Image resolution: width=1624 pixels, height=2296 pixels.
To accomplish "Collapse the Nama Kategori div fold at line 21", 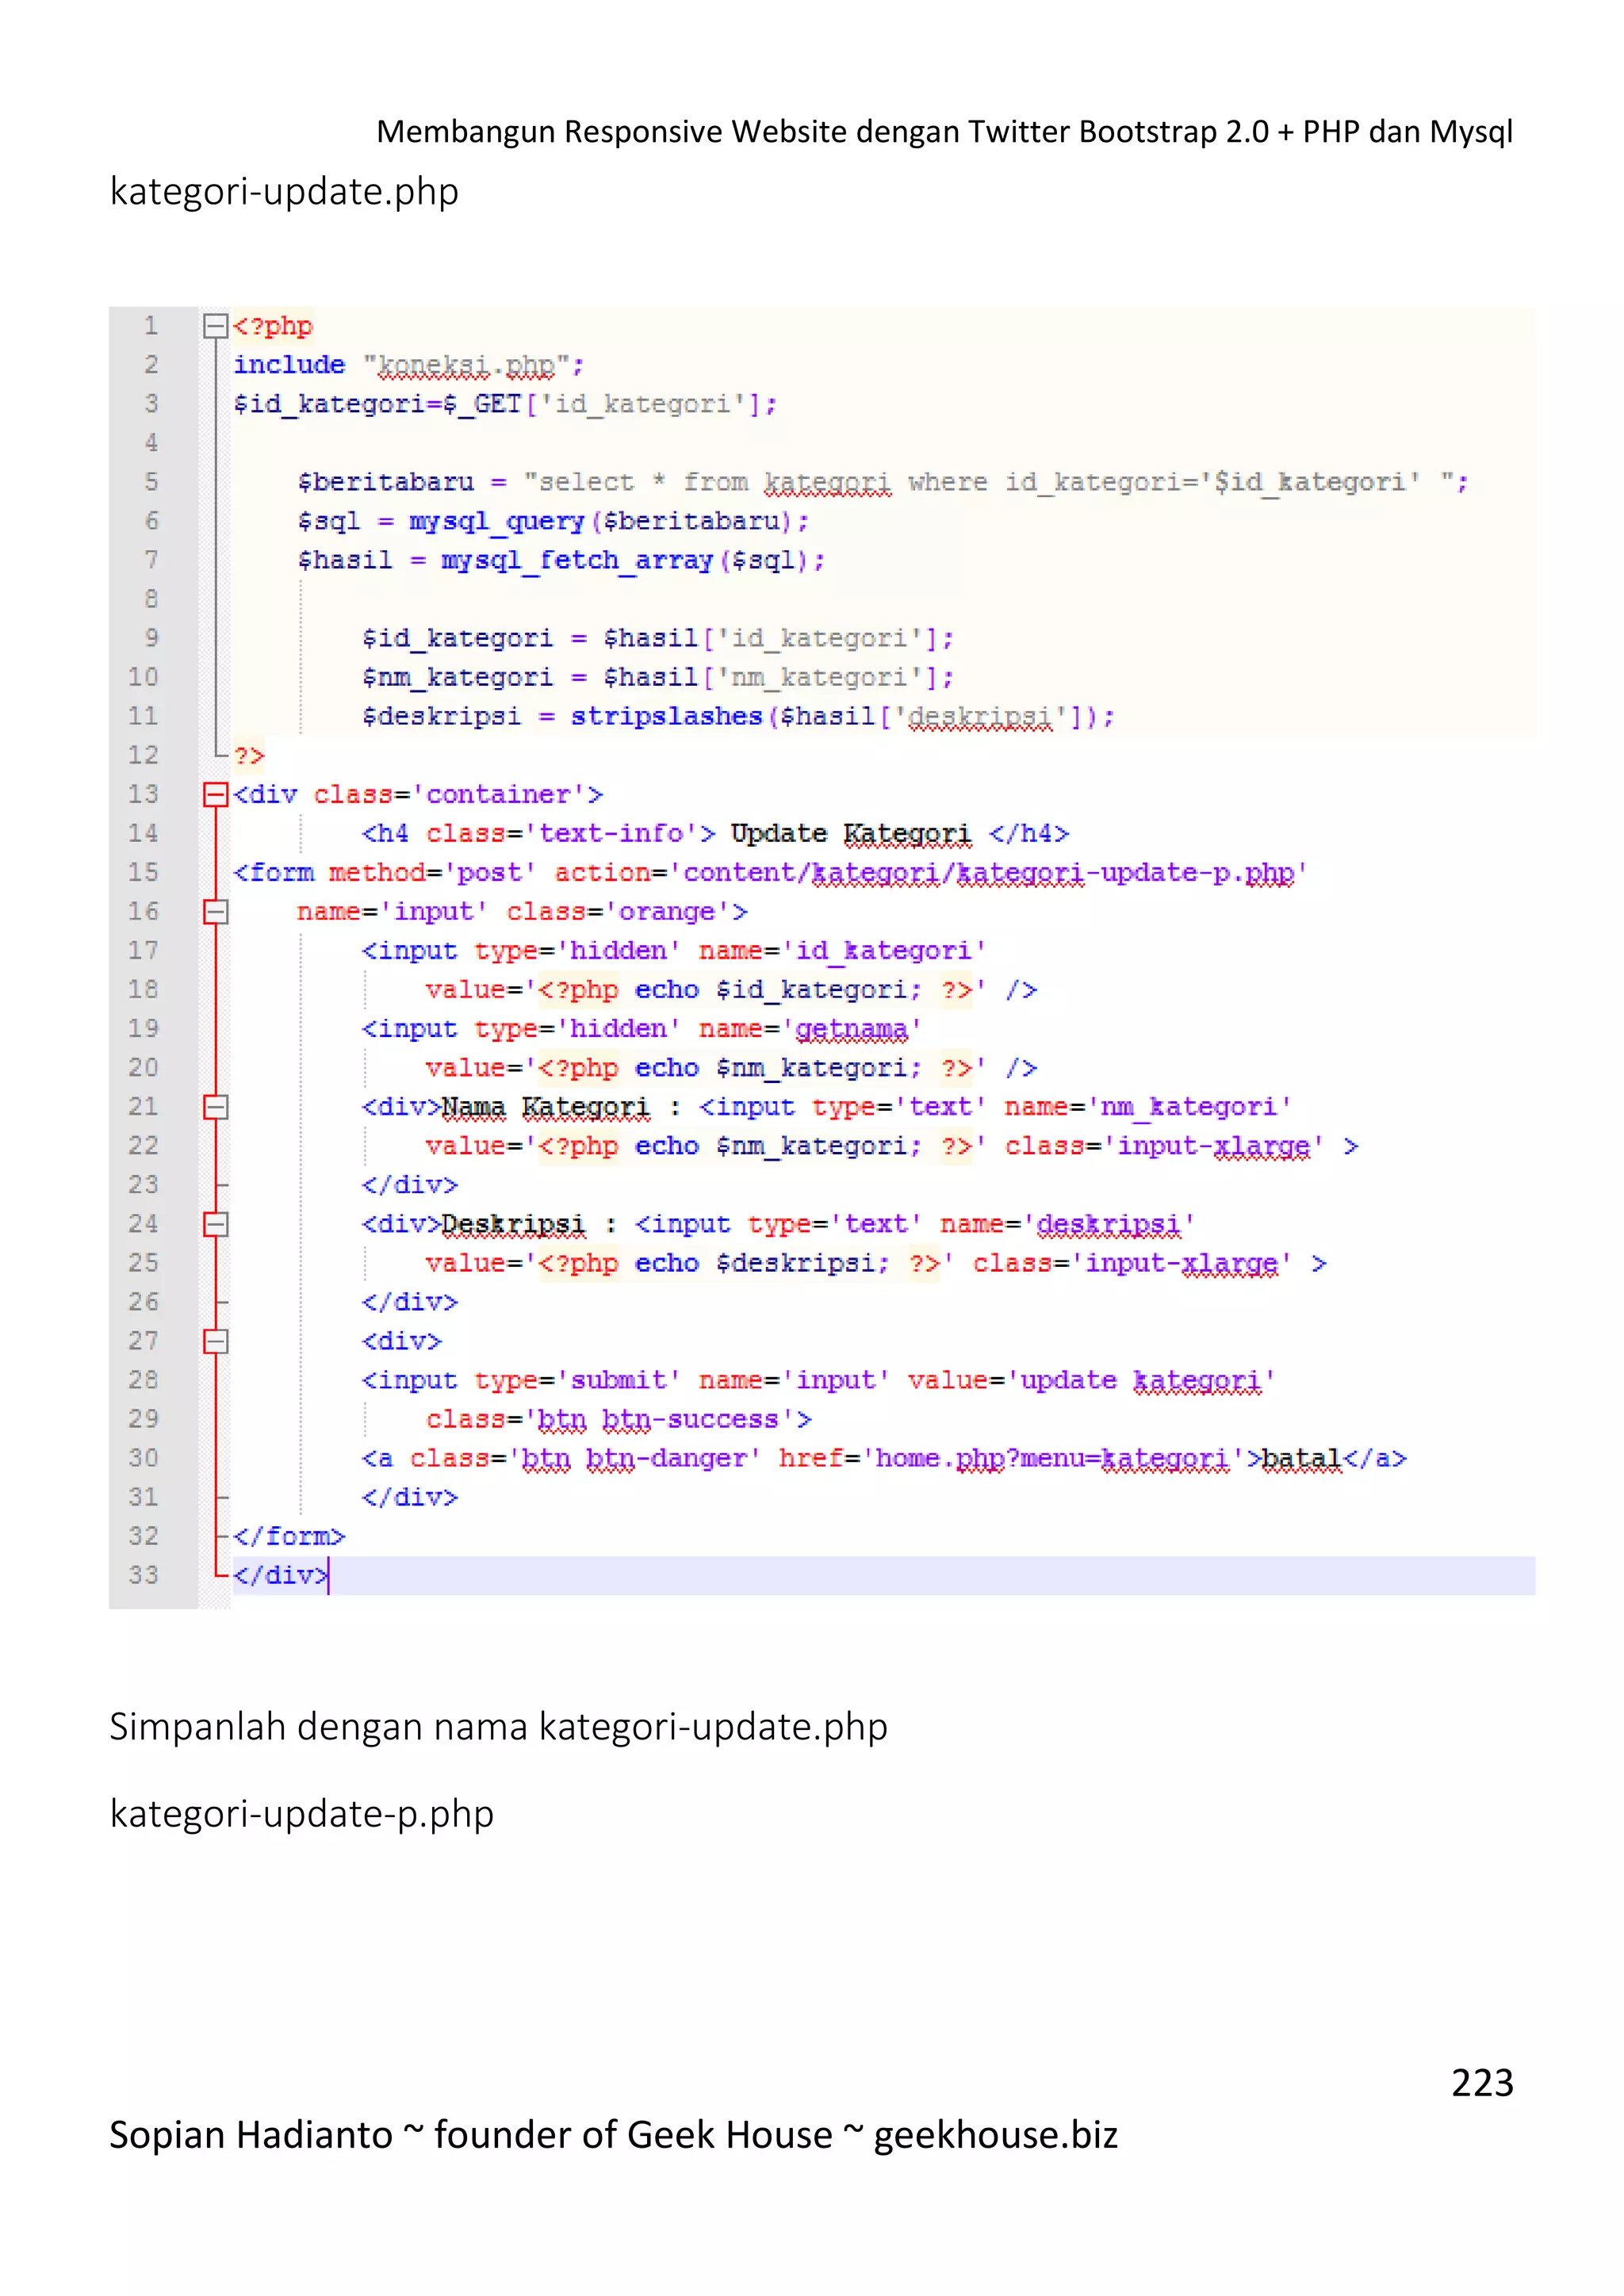I will (215, 1107).
